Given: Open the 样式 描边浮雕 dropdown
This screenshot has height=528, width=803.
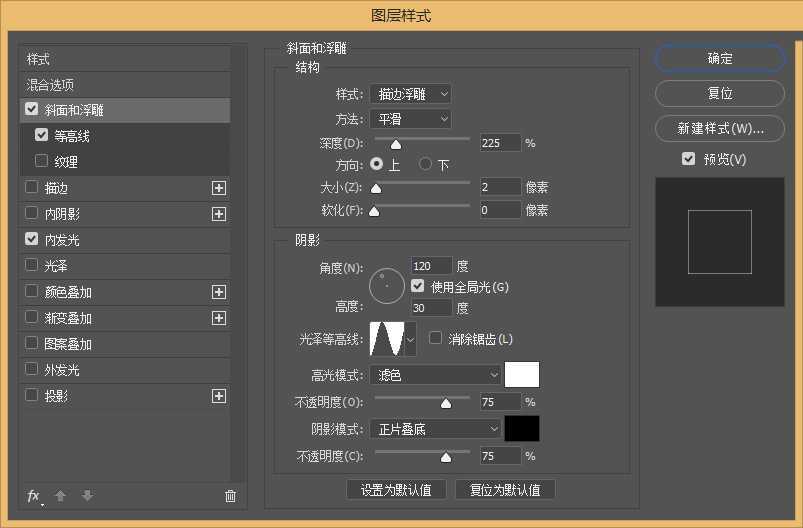Looking at the screenshot, I should click(410, 94).
